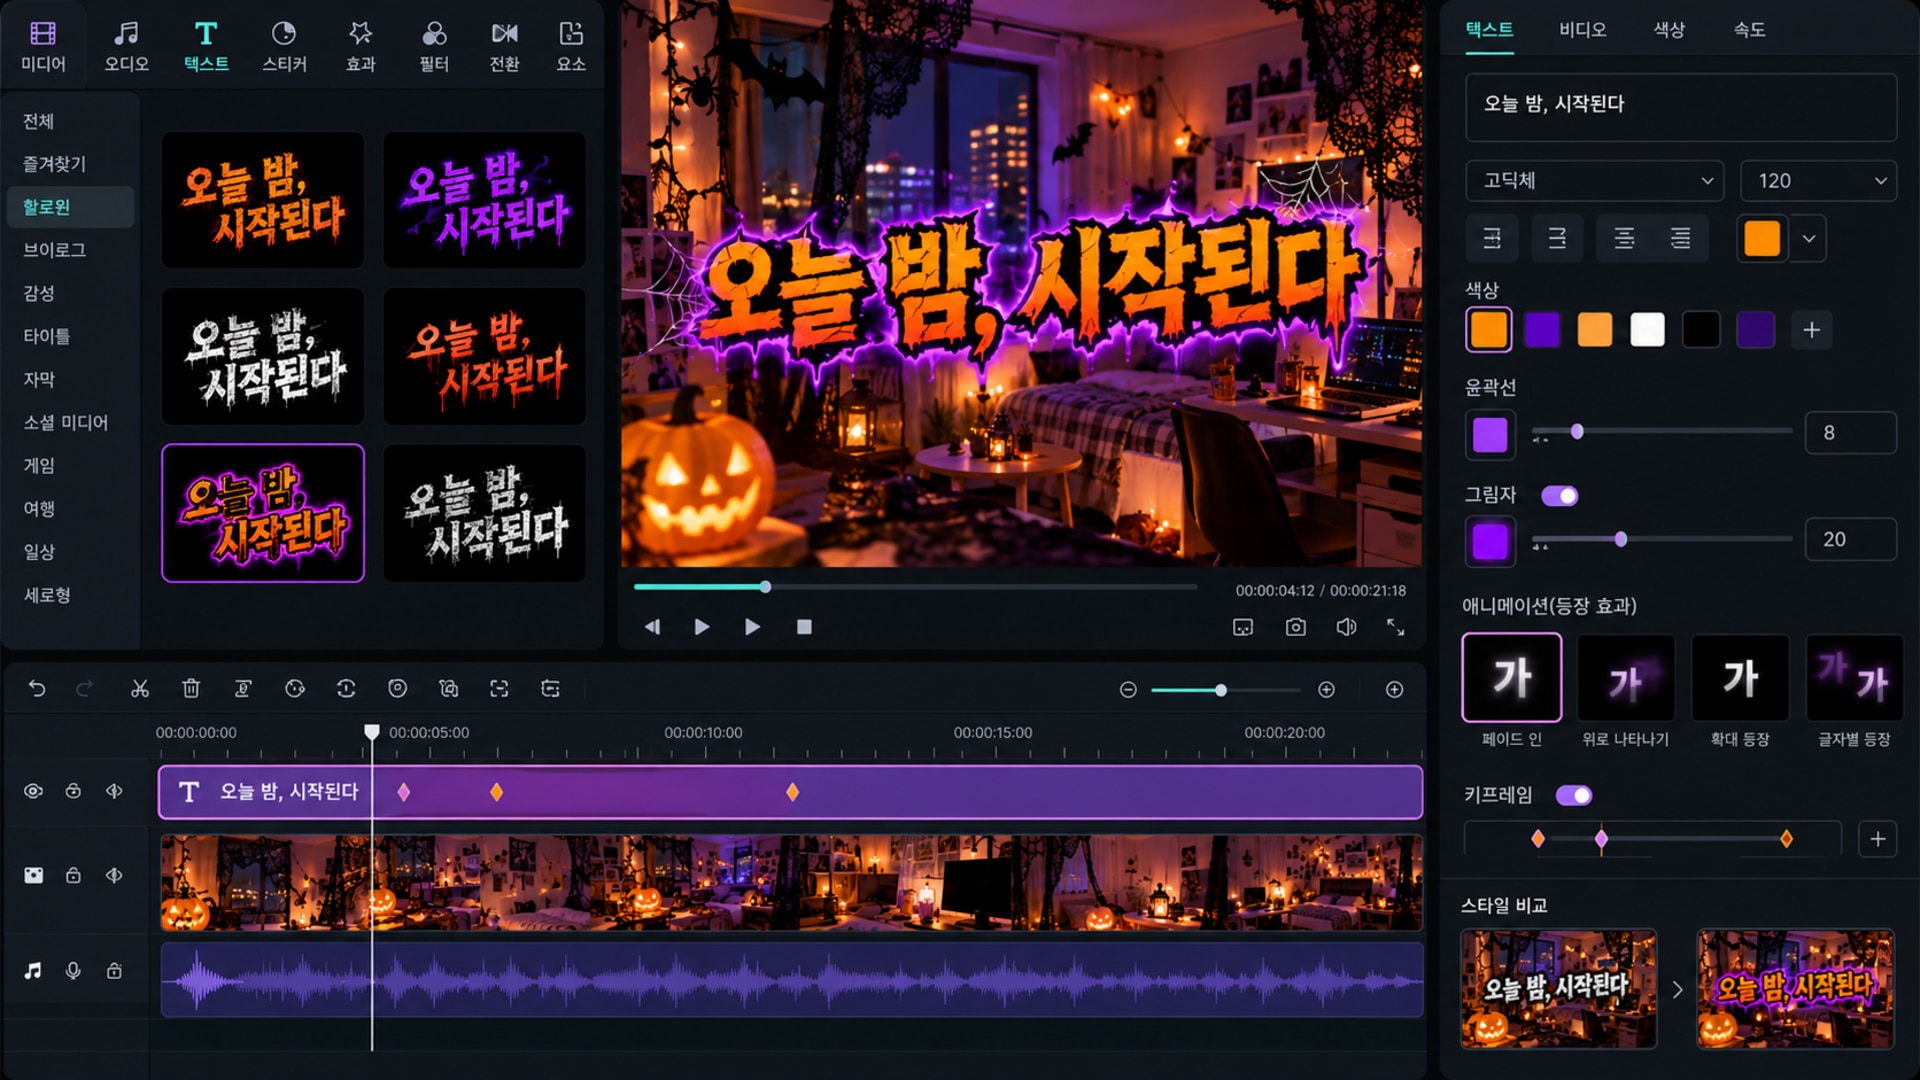Select the white color swatch
1920x1080 pixels.
point(1647,330)
